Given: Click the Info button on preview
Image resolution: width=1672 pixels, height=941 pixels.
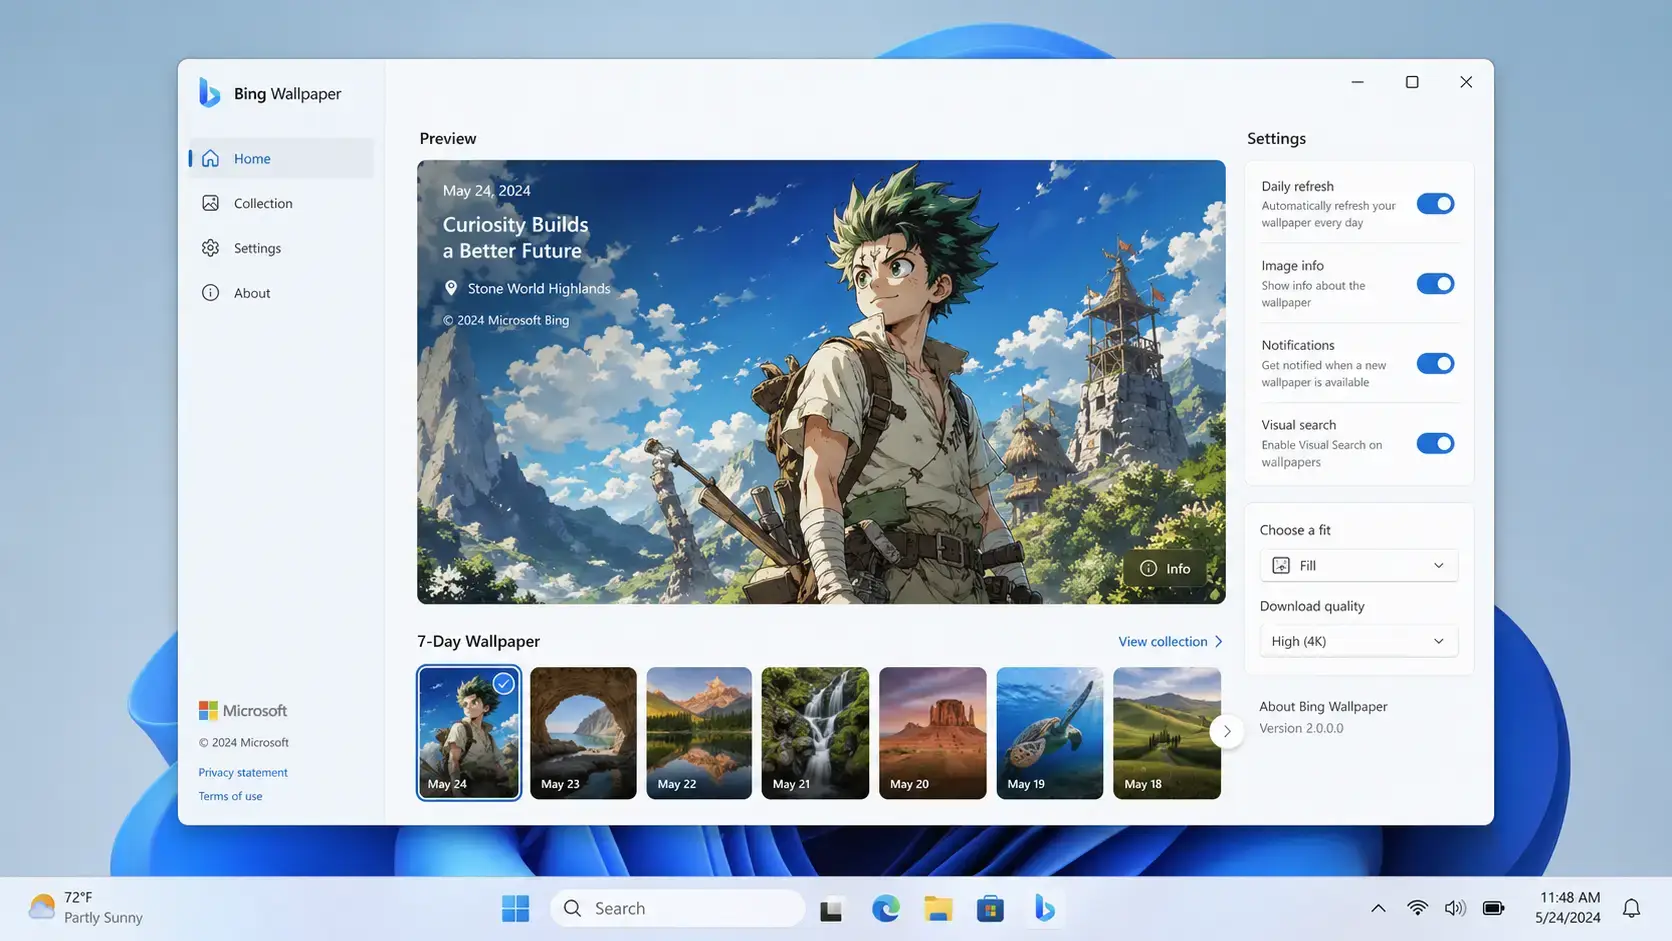Looking at the screenshot, I should (x=1165, y=568).
